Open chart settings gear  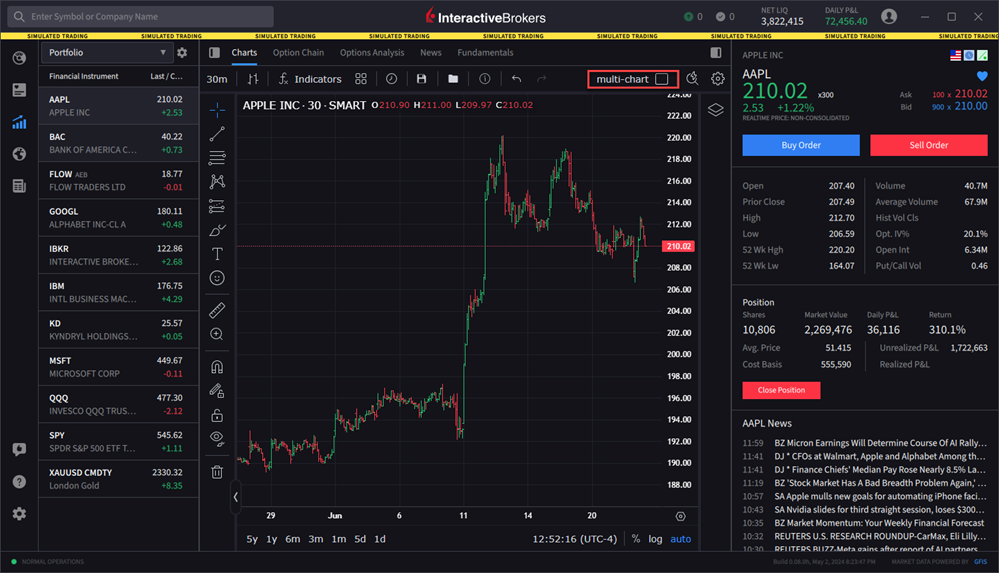point(718,78)
